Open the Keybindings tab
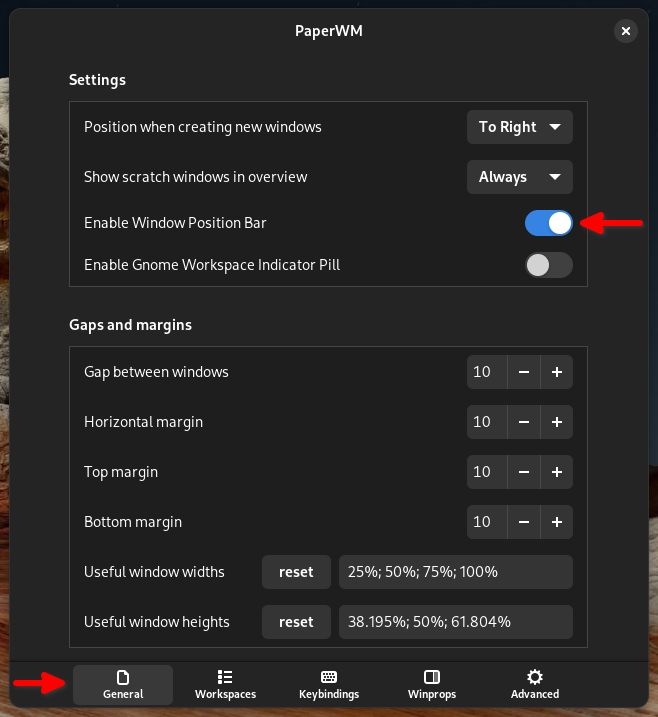Image resolution: width=658 pixels, height=717 pixels. point(329,685)
